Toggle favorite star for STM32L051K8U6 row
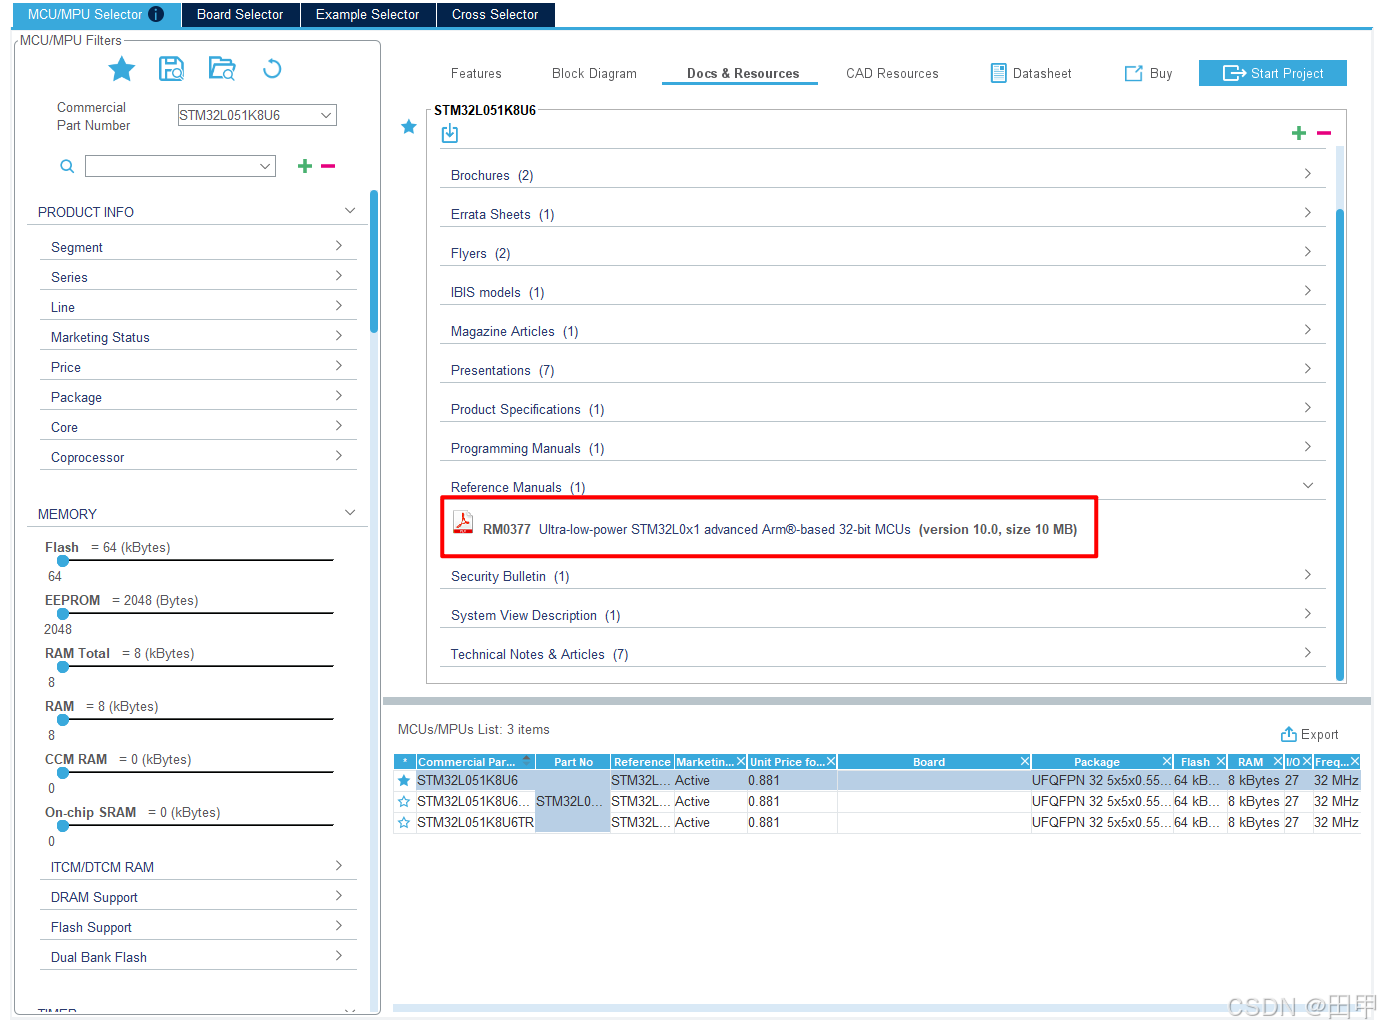Screen dimensions: 1384x1030 [x=404, y=781]
